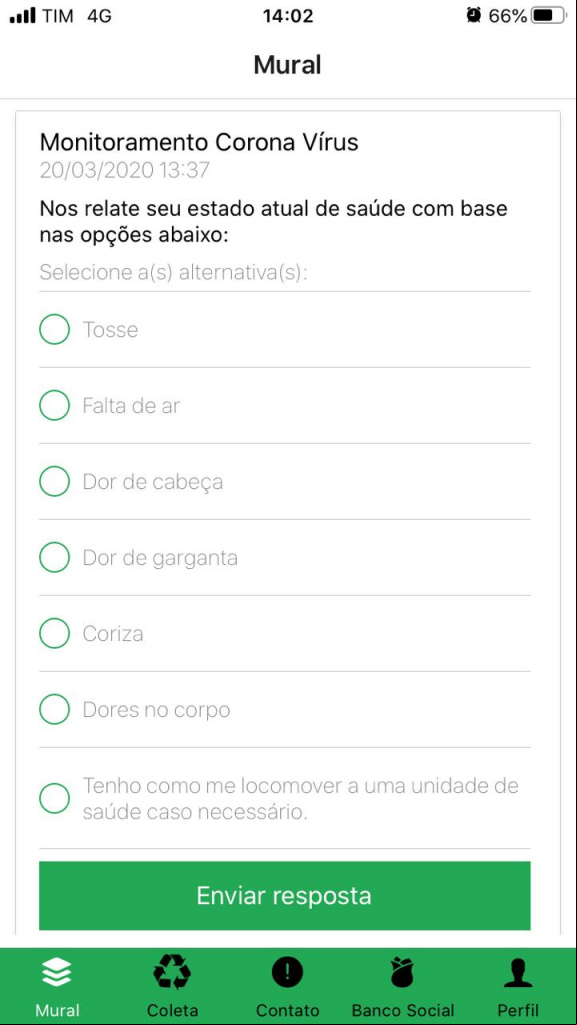The image size is (577, 1025).
Task: Tap the cellular signal bars icon
Action: (23, 16)
